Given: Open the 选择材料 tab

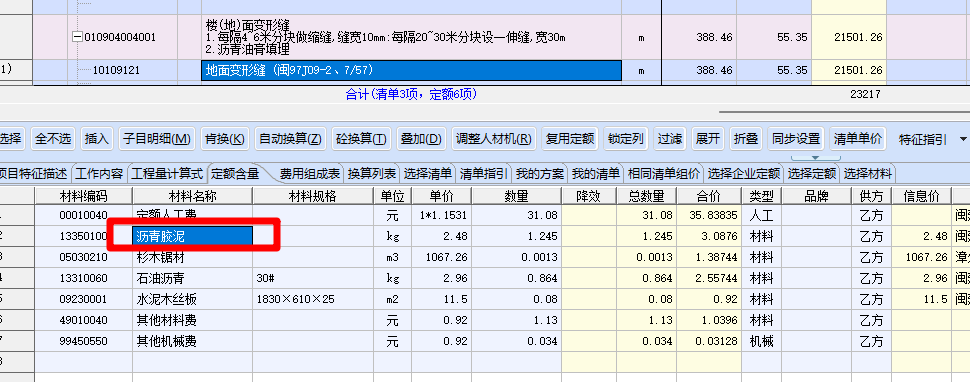Looking at the screenshot, I should click(868, 174).
